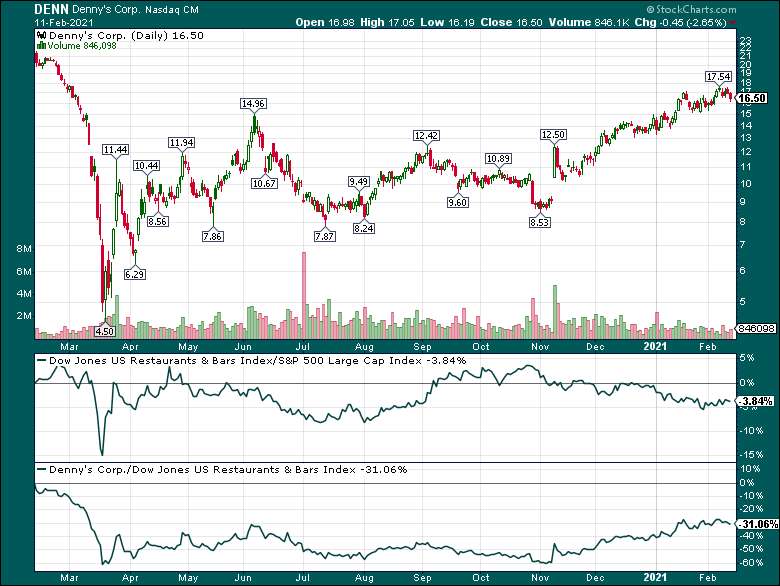Click the 4.50 low price label
Viewport: 780px width, 586px height.
click(104, 331)
